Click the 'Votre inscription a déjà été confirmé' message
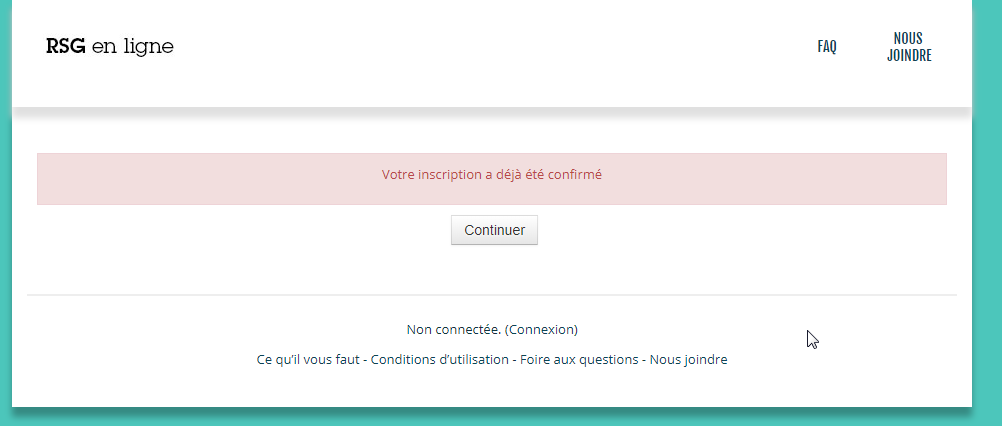The width and height of the screenshot is (1002, 426). [492, 174]
